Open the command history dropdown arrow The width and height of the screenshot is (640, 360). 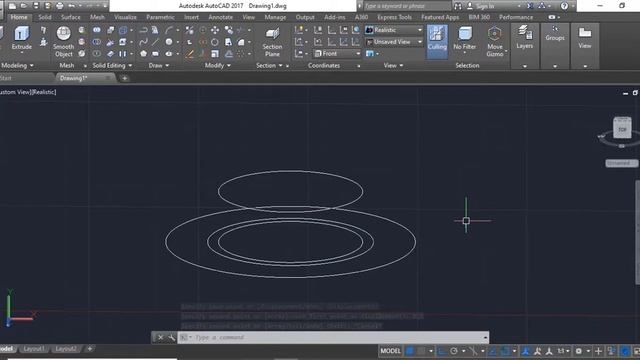pos(485,338)
